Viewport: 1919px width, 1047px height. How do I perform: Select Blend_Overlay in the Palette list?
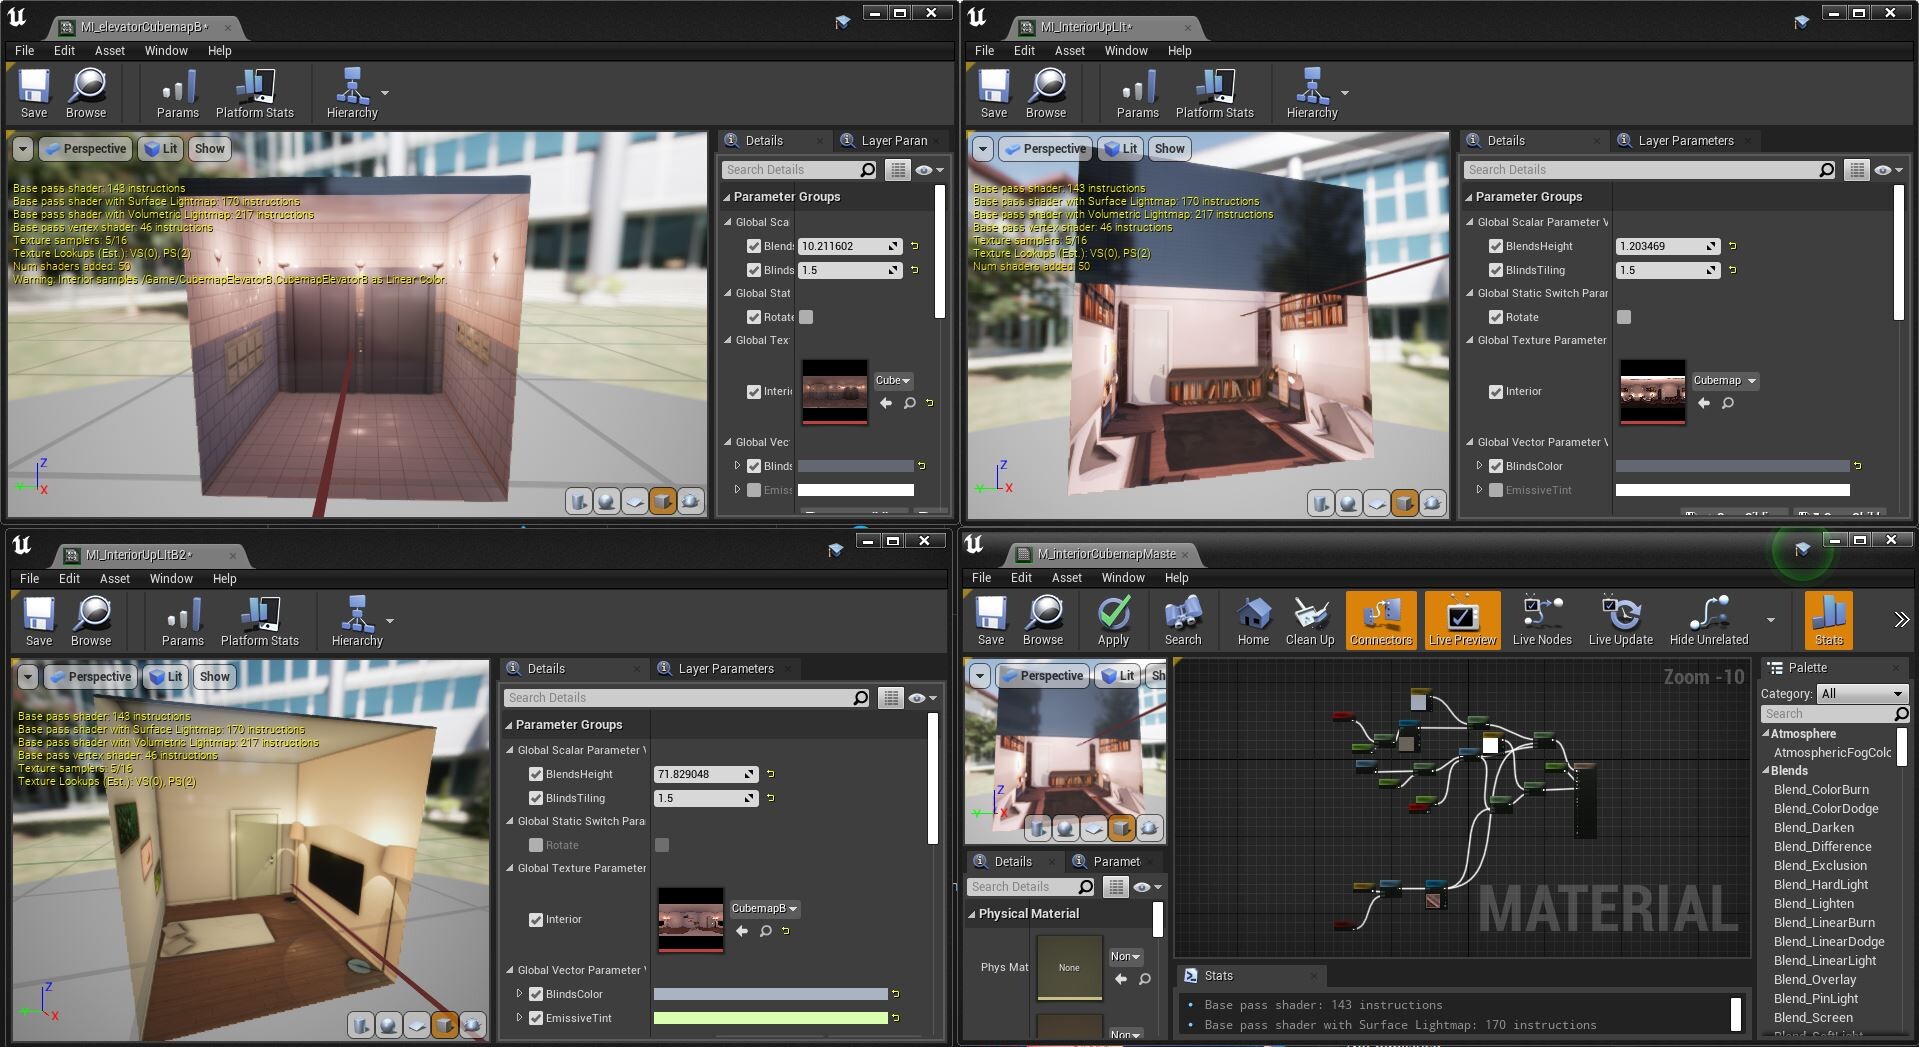(1814, 979)
